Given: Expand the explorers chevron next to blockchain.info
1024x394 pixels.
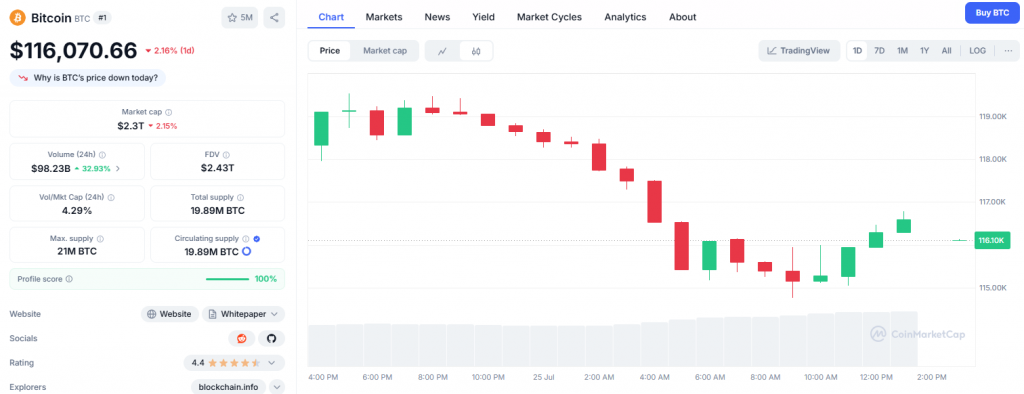Looking at the screenshot, I should point(276,387).
